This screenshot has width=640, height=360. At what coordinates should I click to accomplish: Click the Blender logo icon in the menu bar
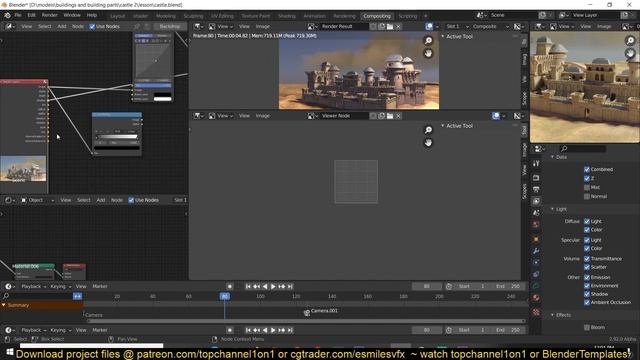pyautogui.click(x=7, y=16)
